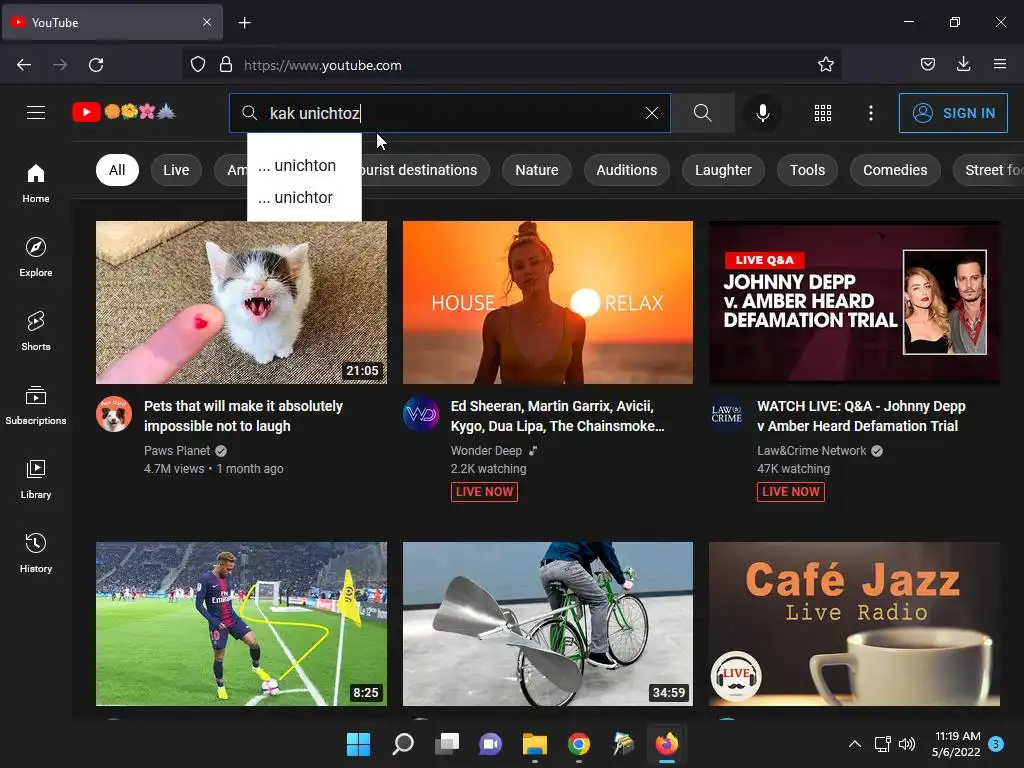Click LIVE NOW badge under Wonder Deep
1024x768 pixels.
point(484,492)
